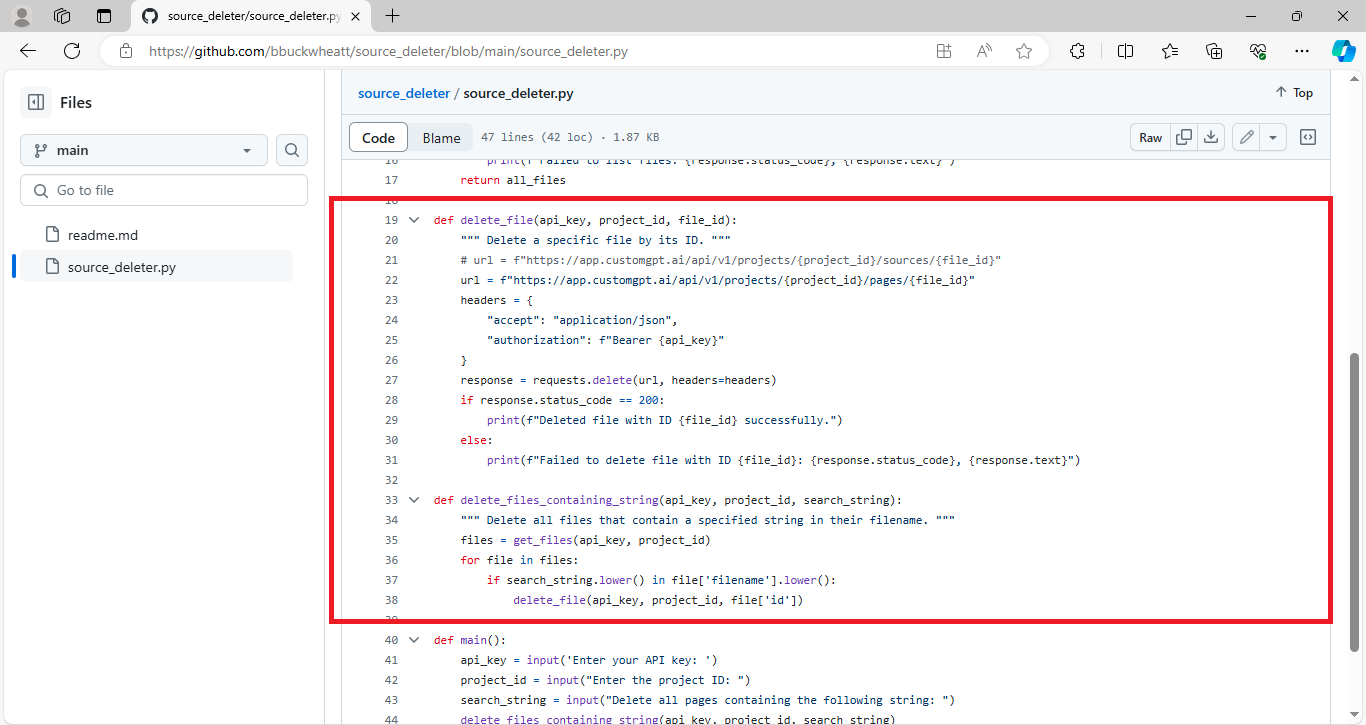Screen dimensions: 1366x725
Task: Switch to the Code view tab
Action: 378,136
